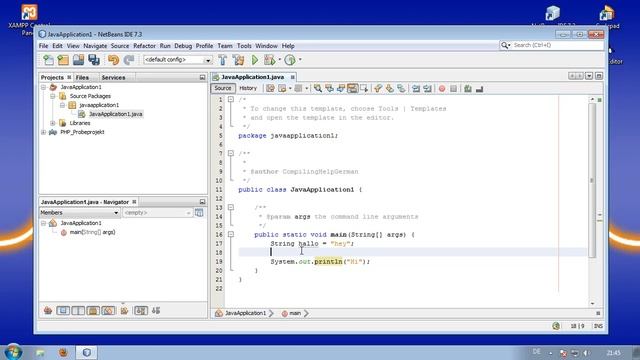Expand the Libraries tree node
Viewport: 640px width, 360px height.
click(x=53, y=123)
